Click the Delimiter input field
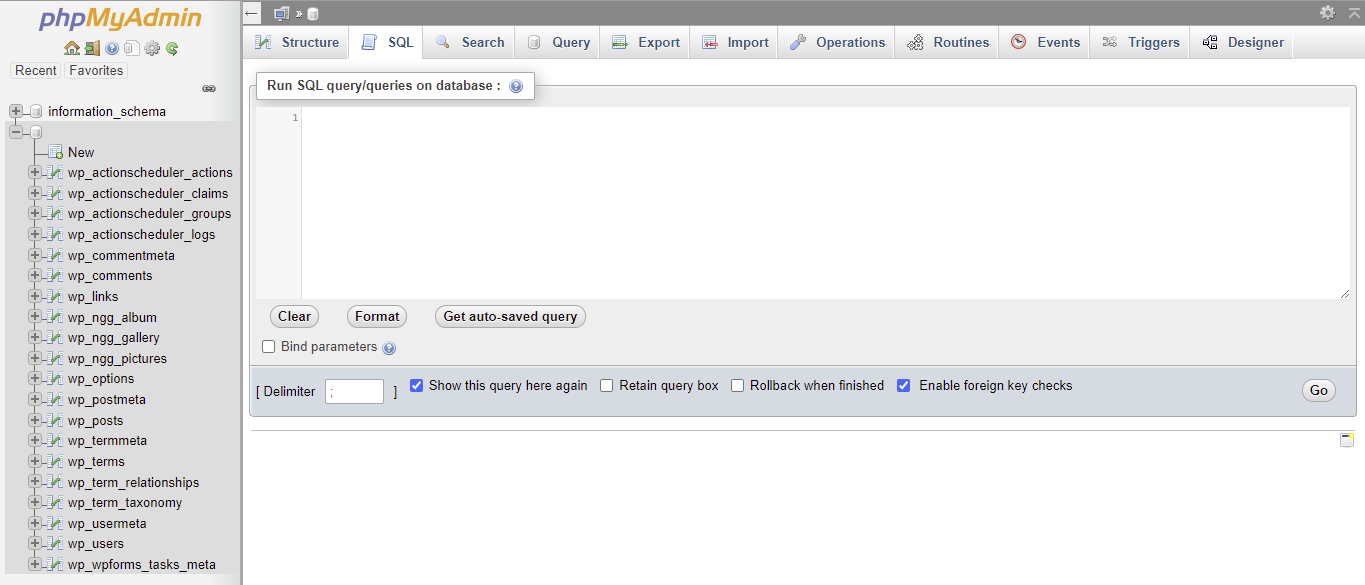 click(354, 392)
